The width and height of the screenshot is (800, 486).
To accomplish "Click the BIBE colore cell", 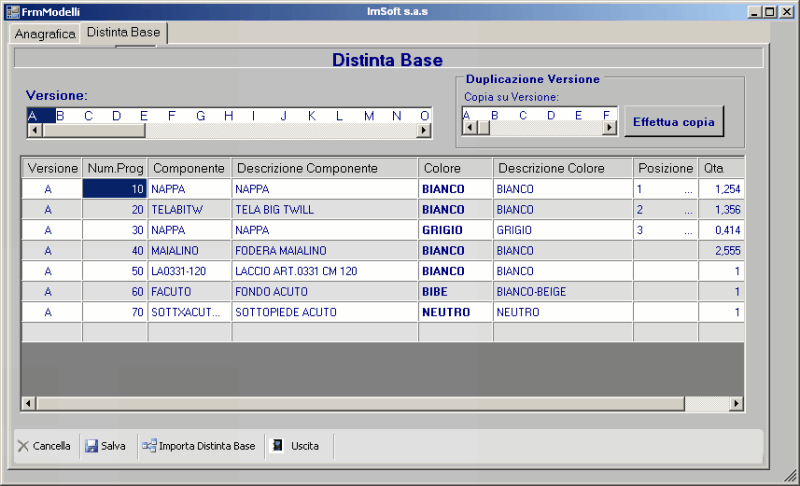I will [x=455, y=292].
